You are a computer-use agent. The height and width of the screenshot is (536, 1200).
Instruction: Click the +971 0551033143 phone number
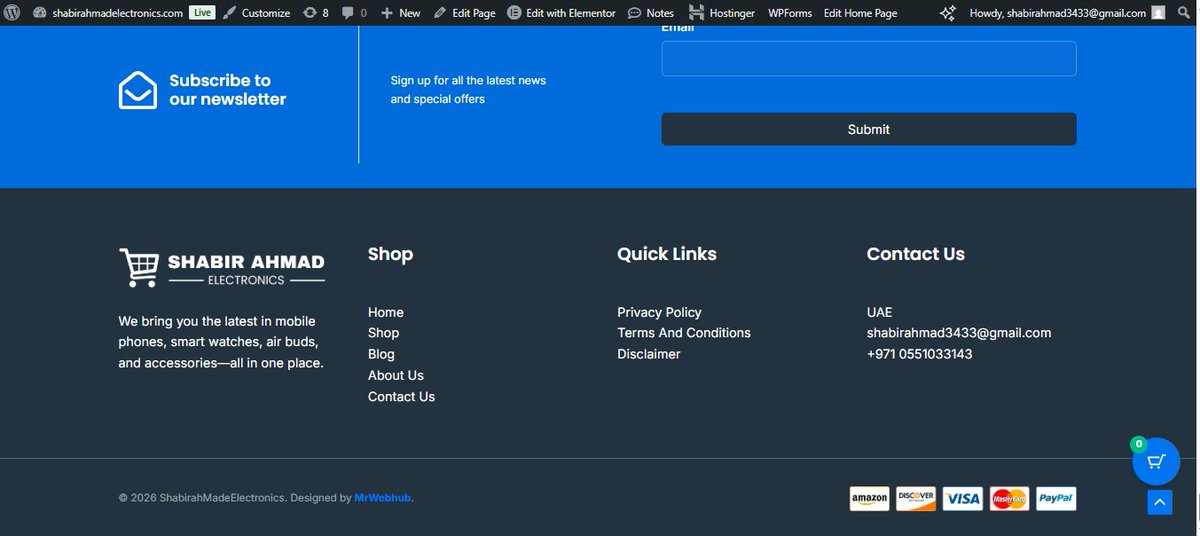point(919,354)
